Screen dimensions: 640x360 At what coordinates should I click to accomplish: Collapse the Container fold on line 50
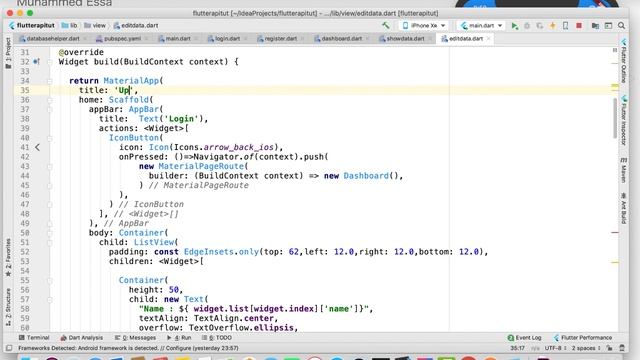coord(50,233)
